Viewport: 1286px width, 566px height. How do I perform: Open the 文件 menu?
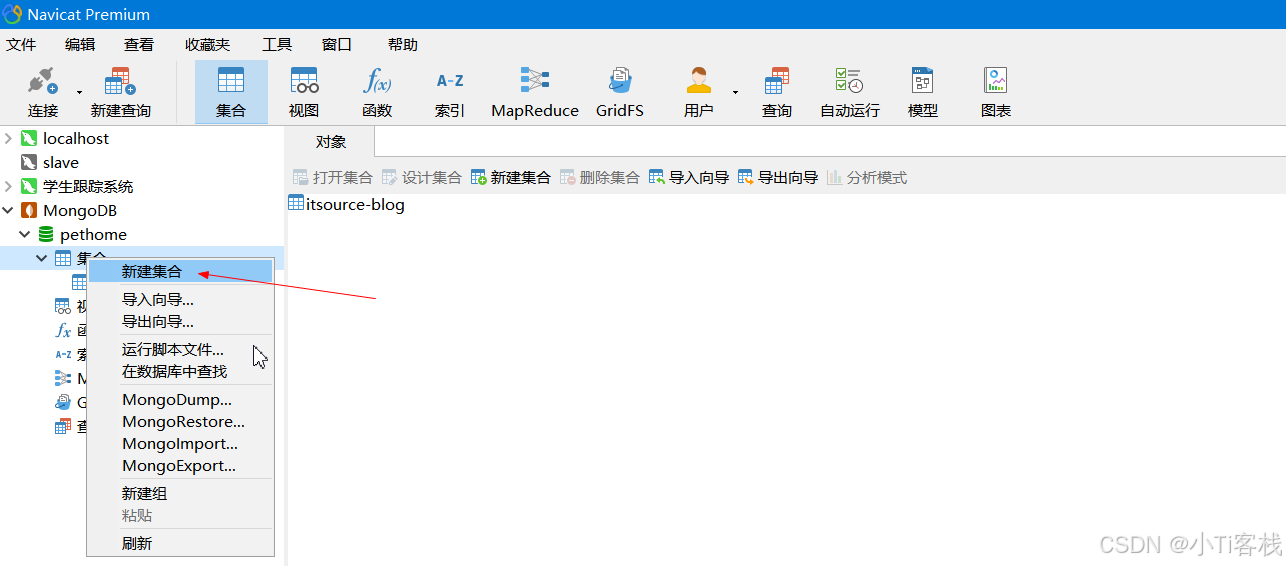point(21,44)
